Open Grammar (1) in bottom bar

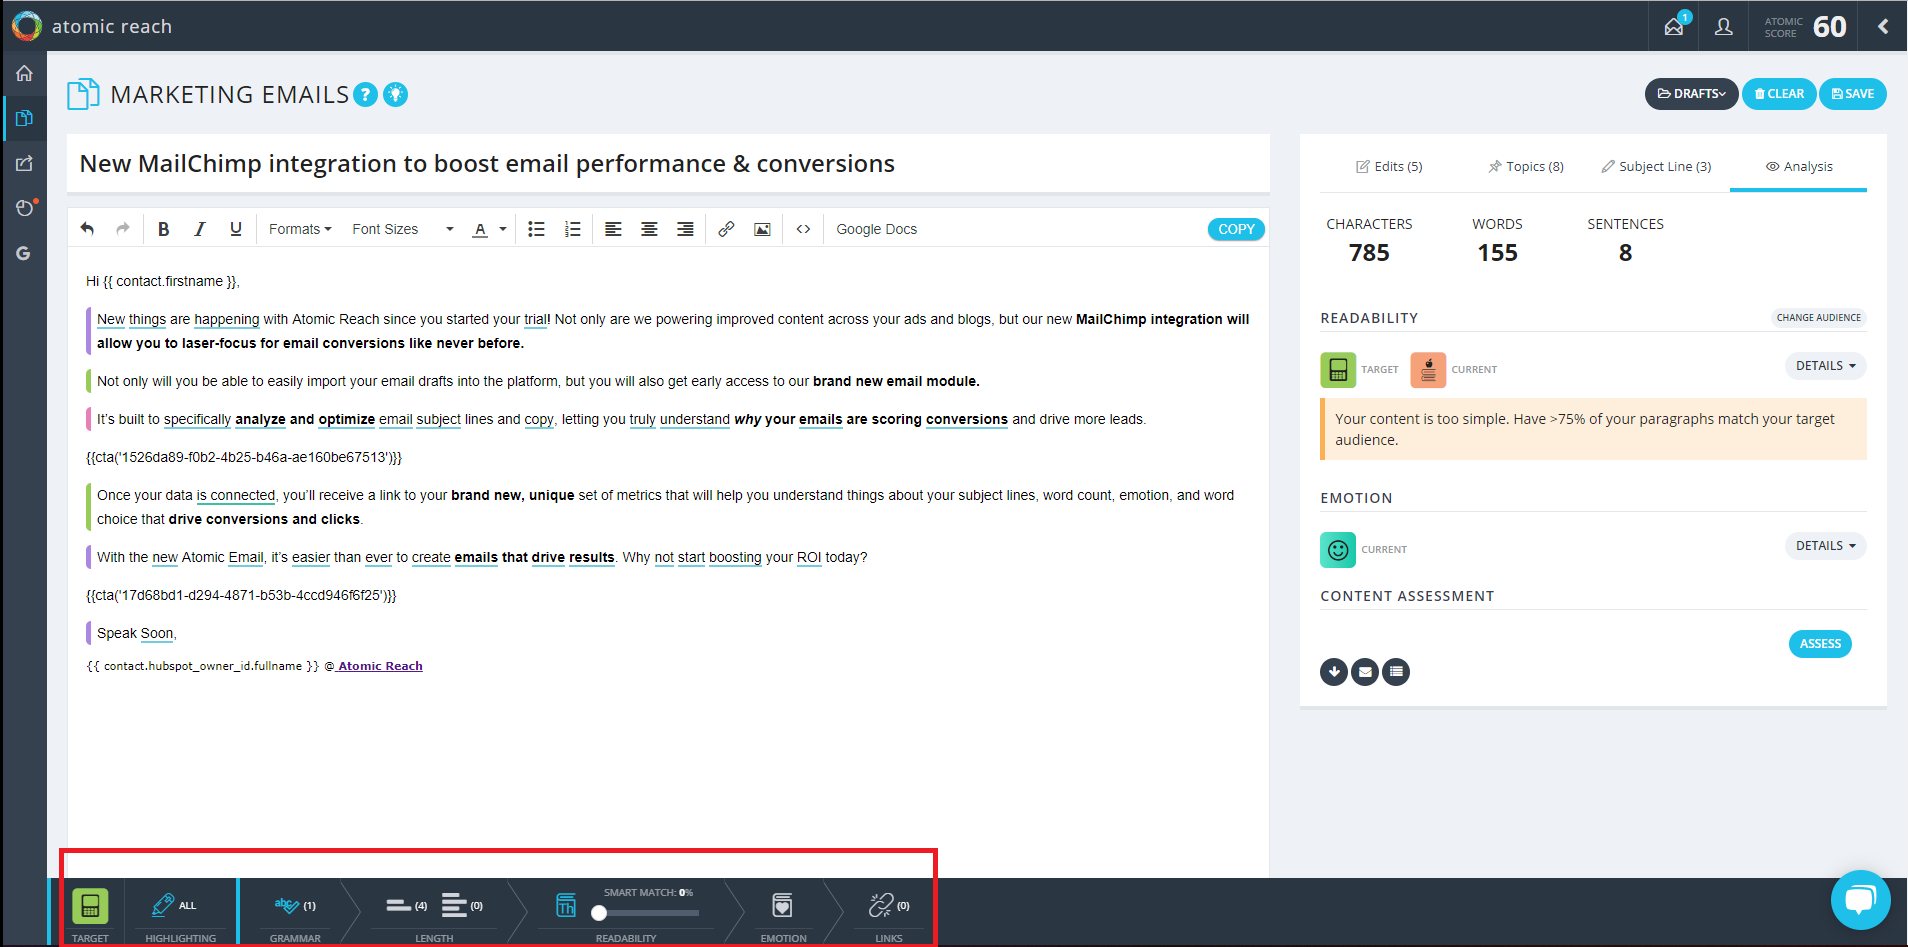pos(295,906)
